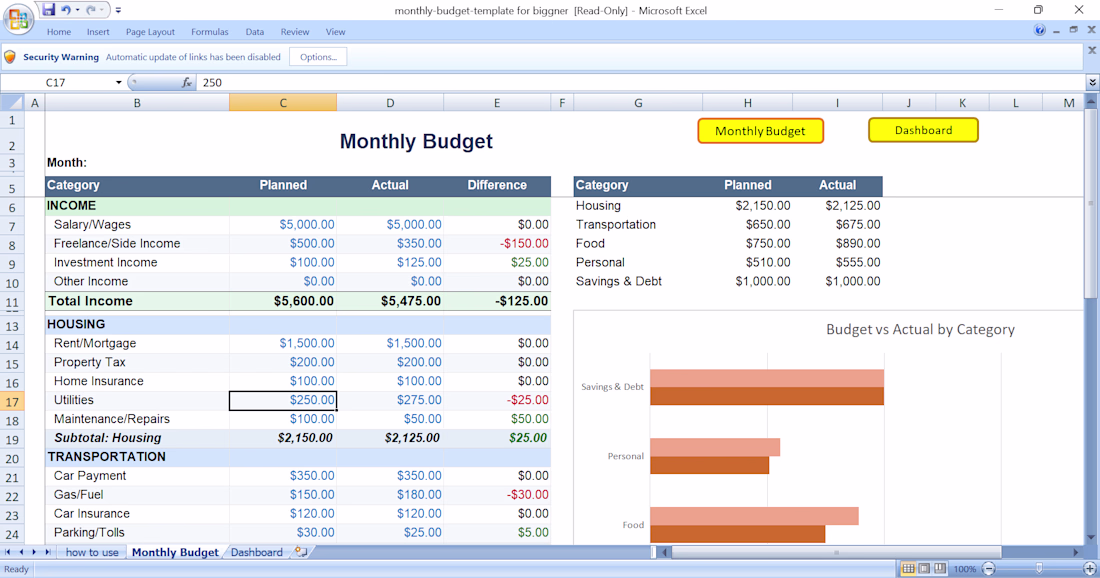Click the last sheet navigation arrow
This screenshot has width=1100, height=578.
point(47,552)
